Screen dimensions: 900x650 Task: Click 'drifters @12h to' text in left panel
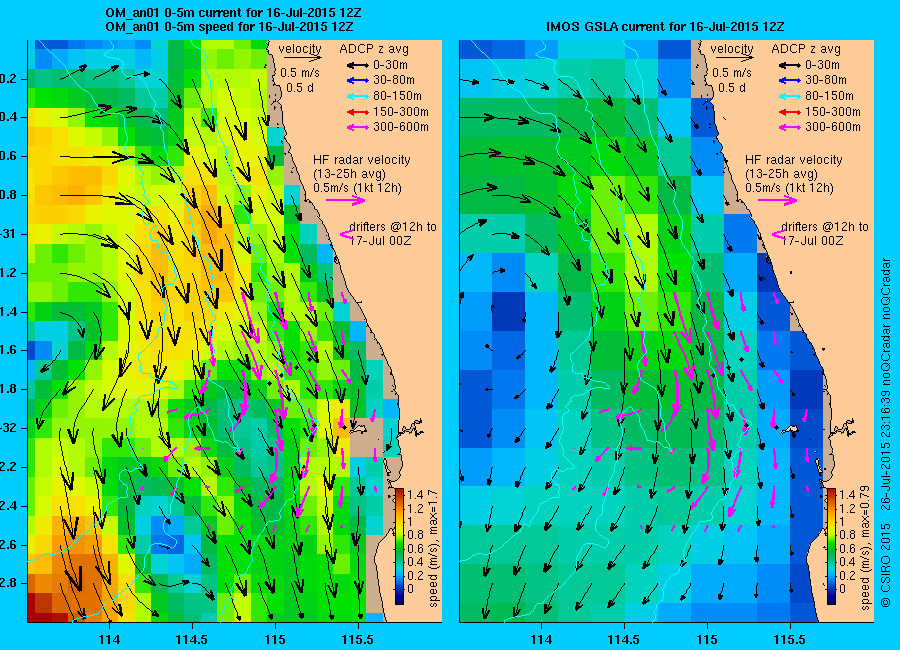point(393,227)
